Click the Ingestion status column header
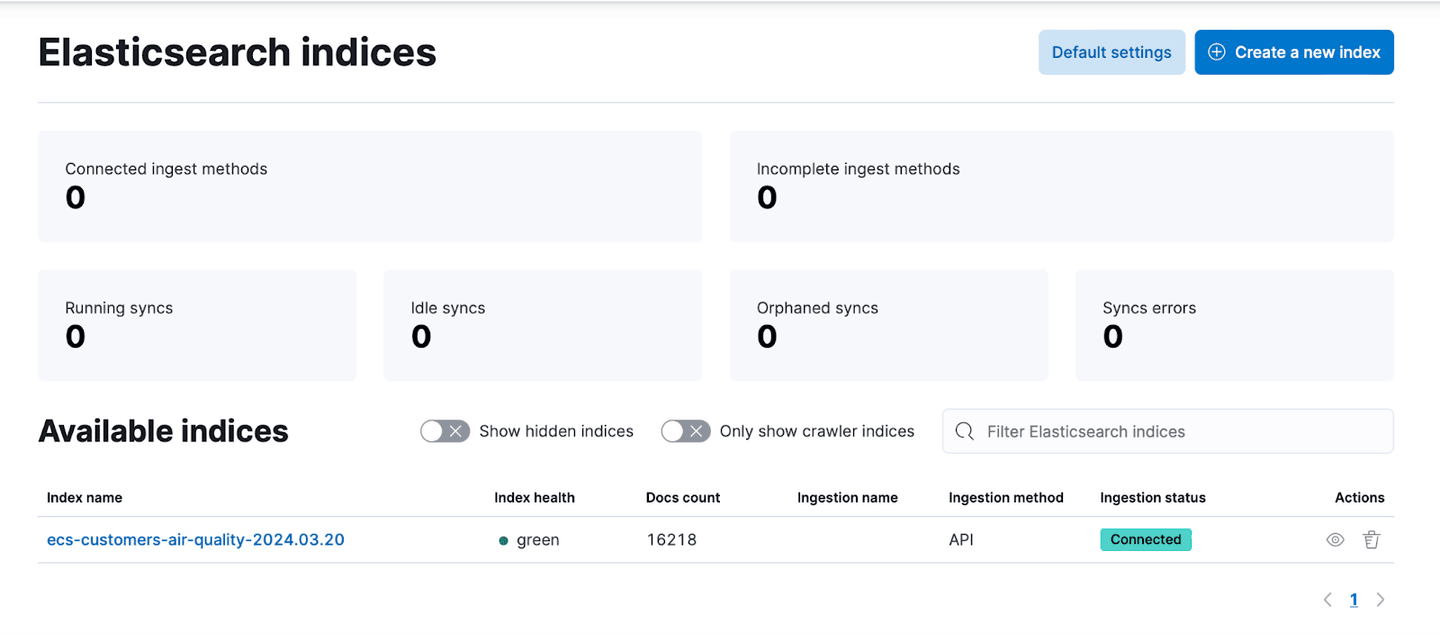 1153,497
